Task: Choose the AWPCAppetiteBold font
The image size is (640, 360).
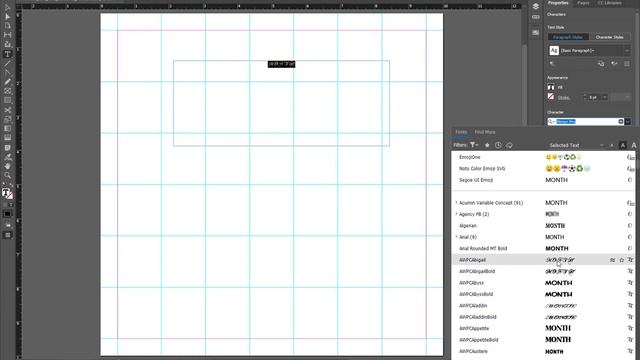Action: (x=543, y=340)
